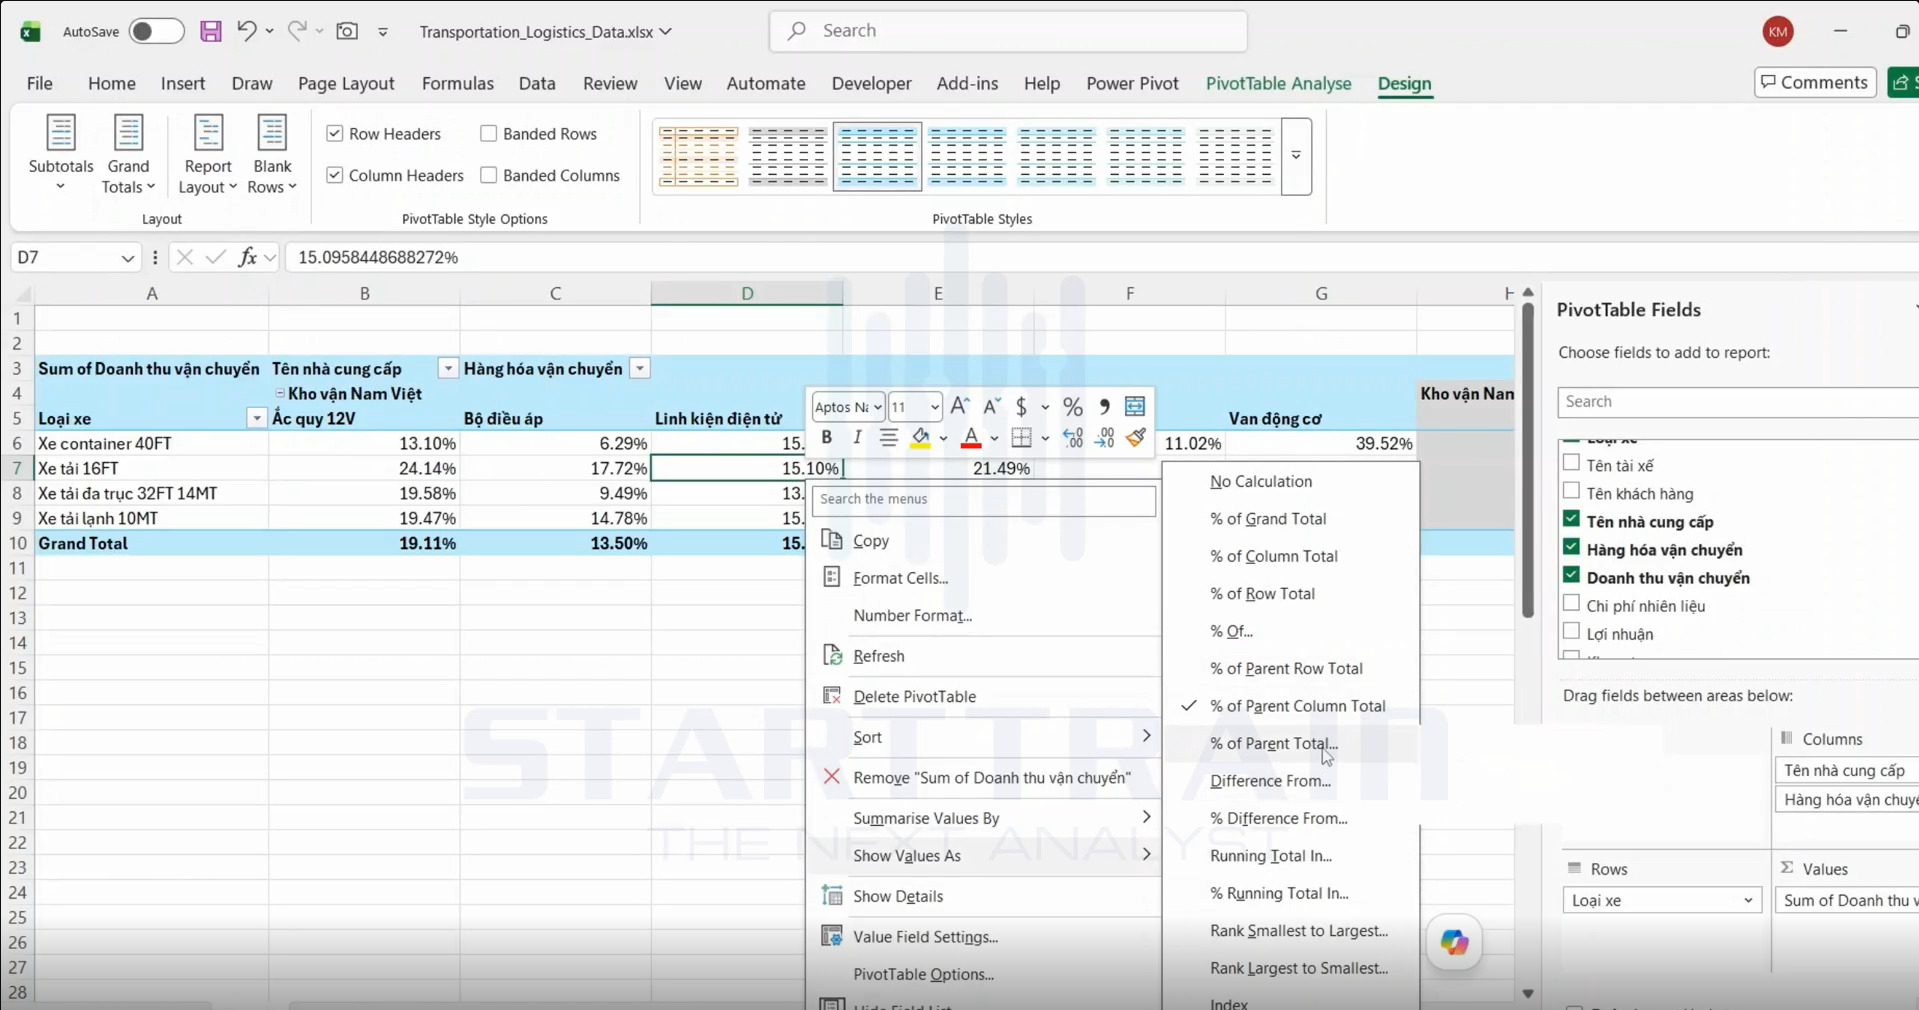This screenshot has width=1919, height=1010.
Task: Click the format painter brush icon
Action: [x=1135, y=438]
